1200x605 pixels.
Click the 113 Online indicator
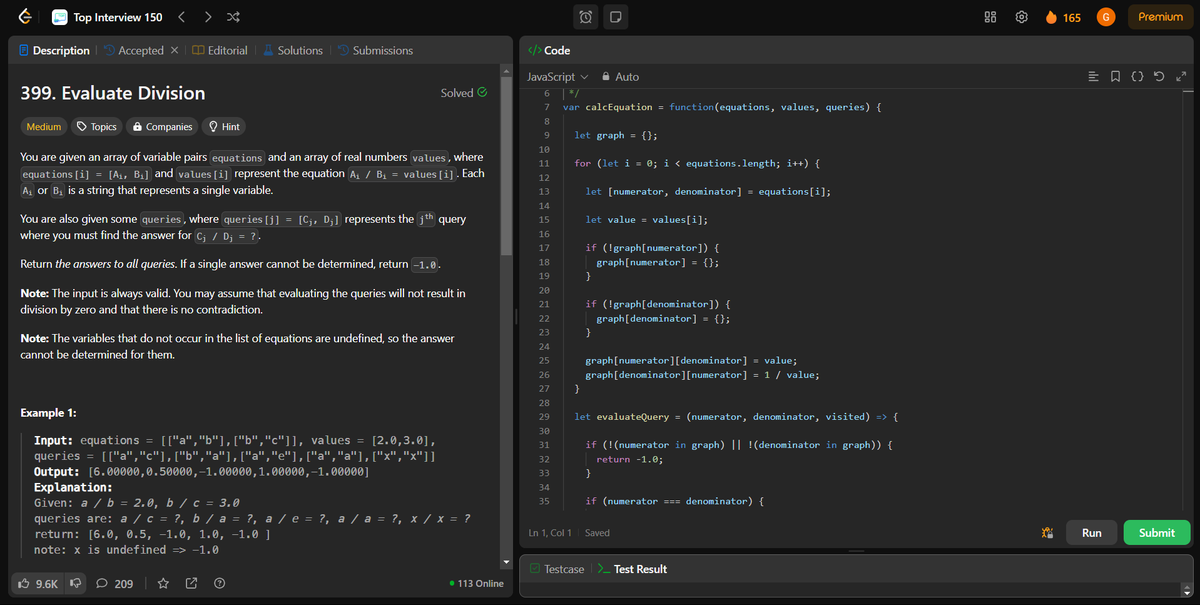(x=477, y=583)
